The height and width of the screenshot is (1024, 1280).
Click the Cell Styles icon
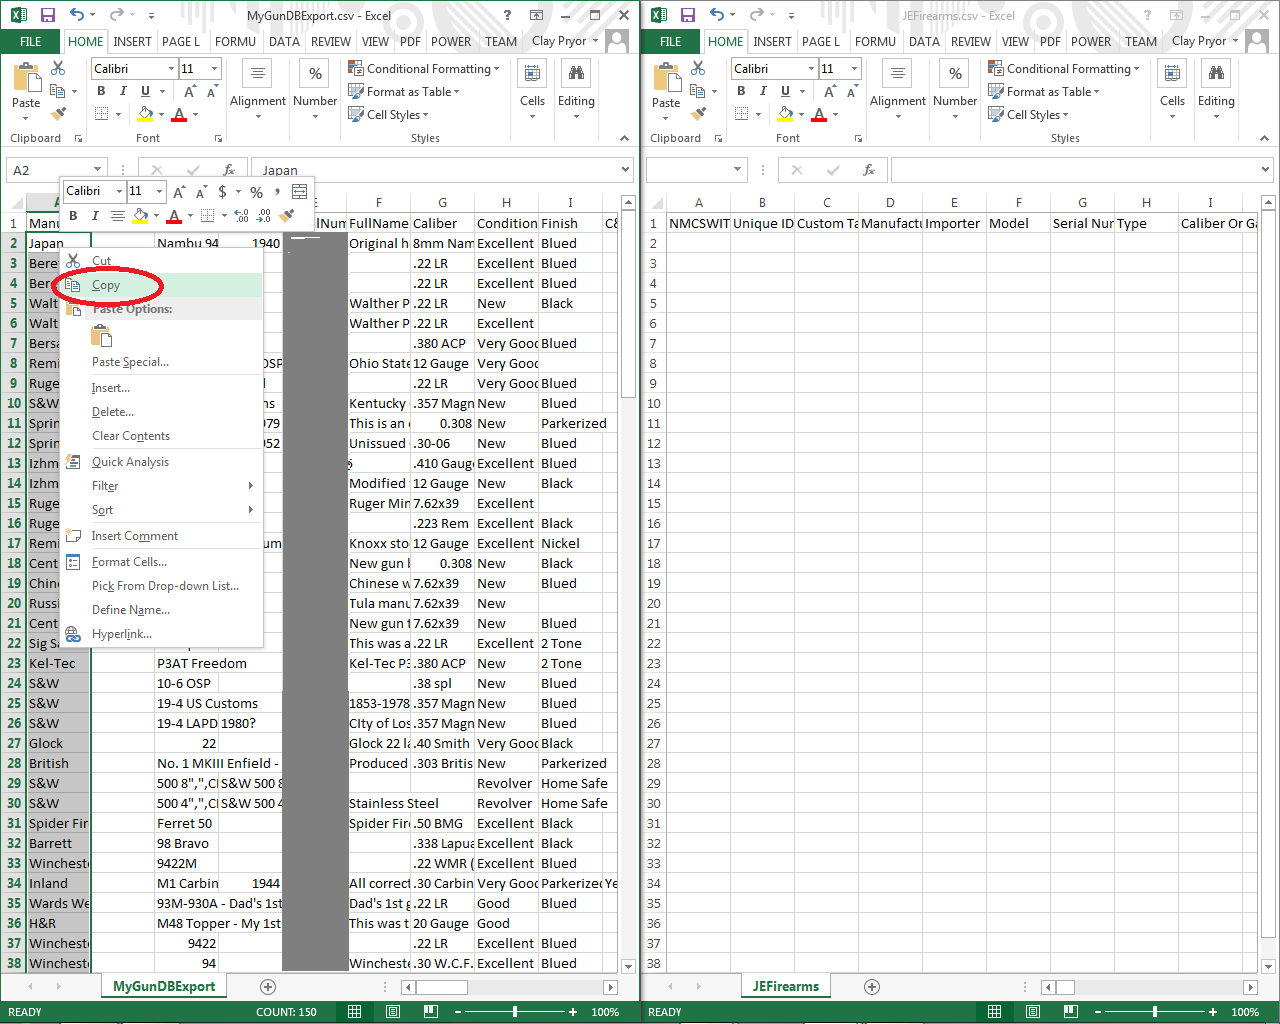point(357,114)
